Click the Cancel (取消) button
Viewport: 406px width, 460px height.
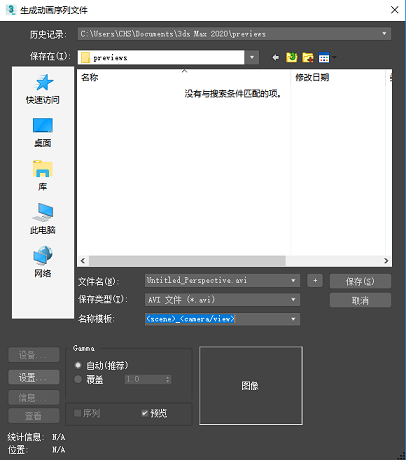click(360, 300)
